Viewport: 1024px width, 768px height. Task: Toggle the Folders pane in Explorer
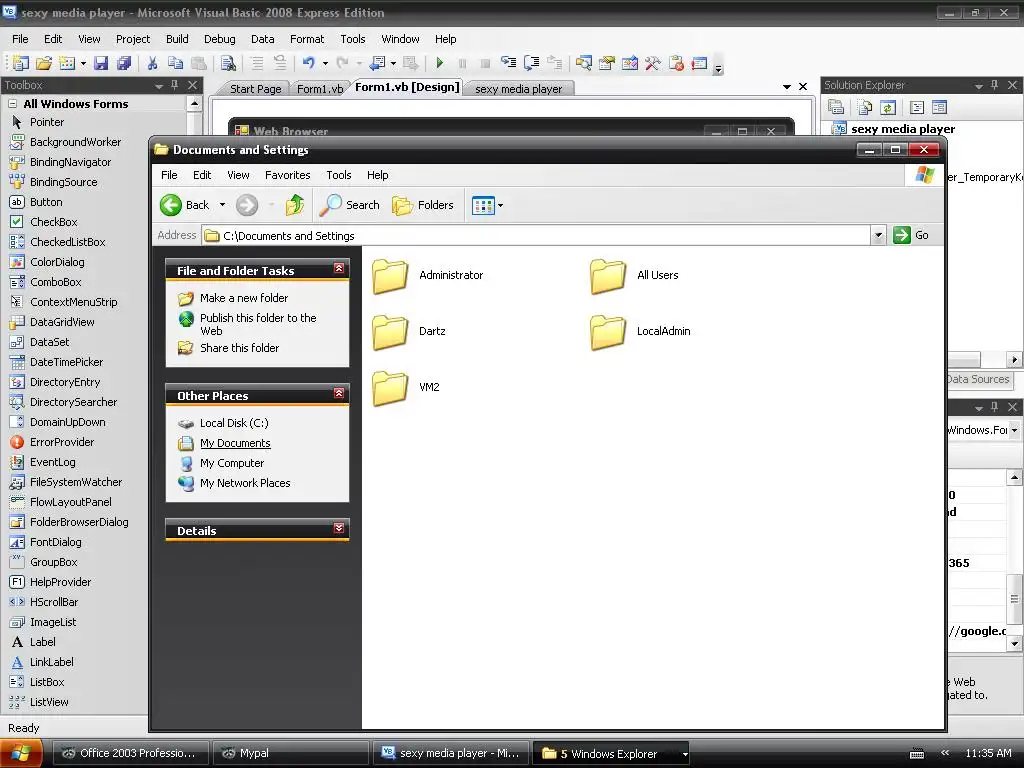click(x=423, y=205)
